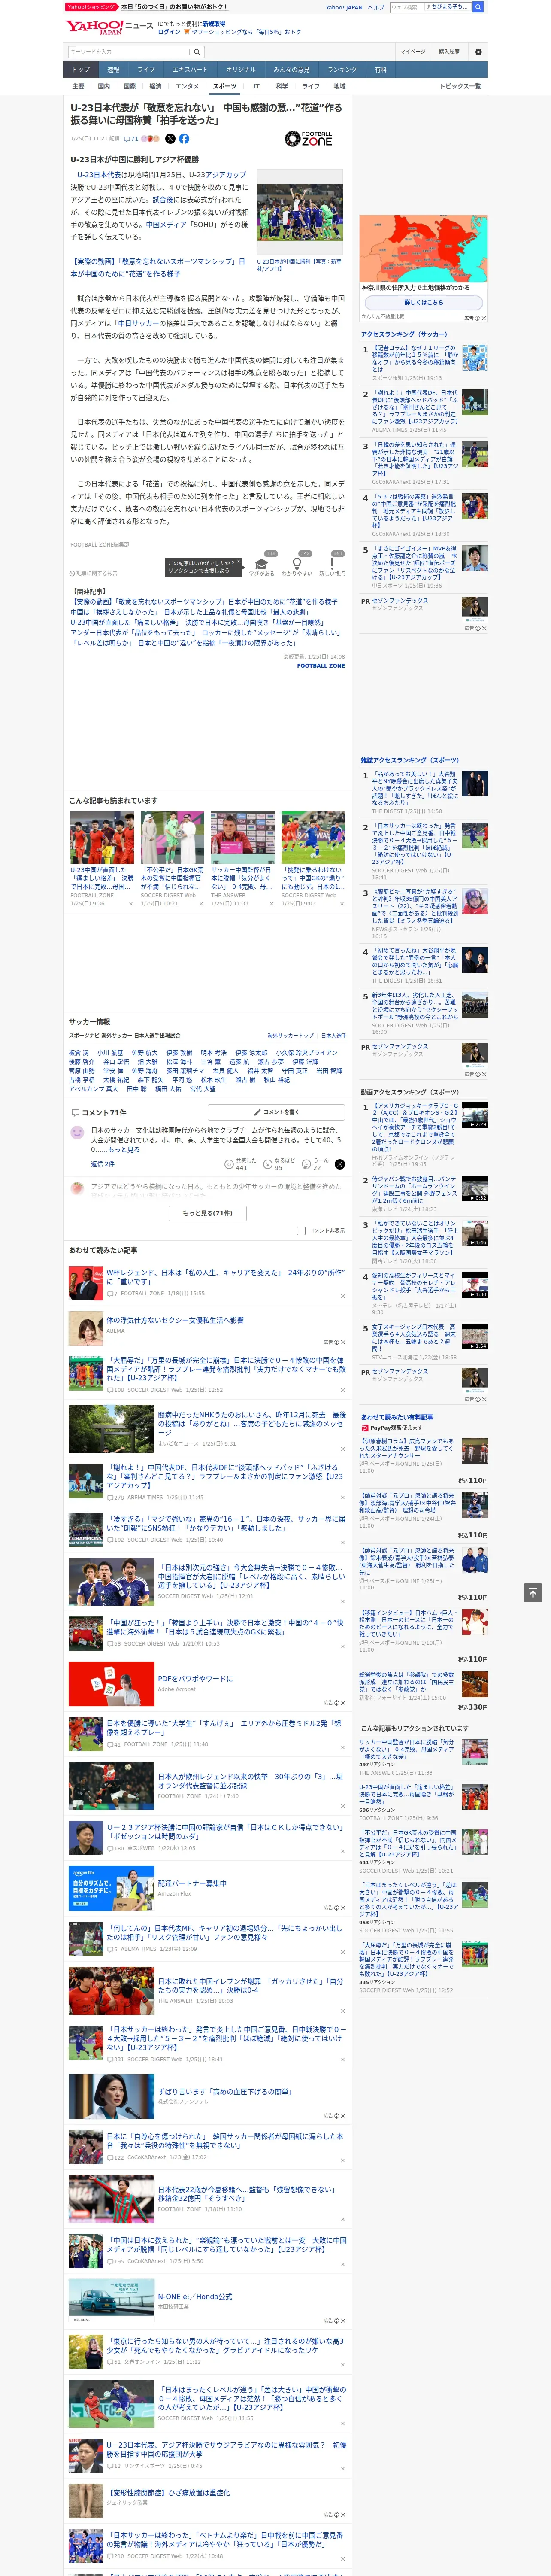This screenshot has width=551, height=2576.
Task: React with 新しい視点 exclamation icon
Action: (x=332, y=564)
